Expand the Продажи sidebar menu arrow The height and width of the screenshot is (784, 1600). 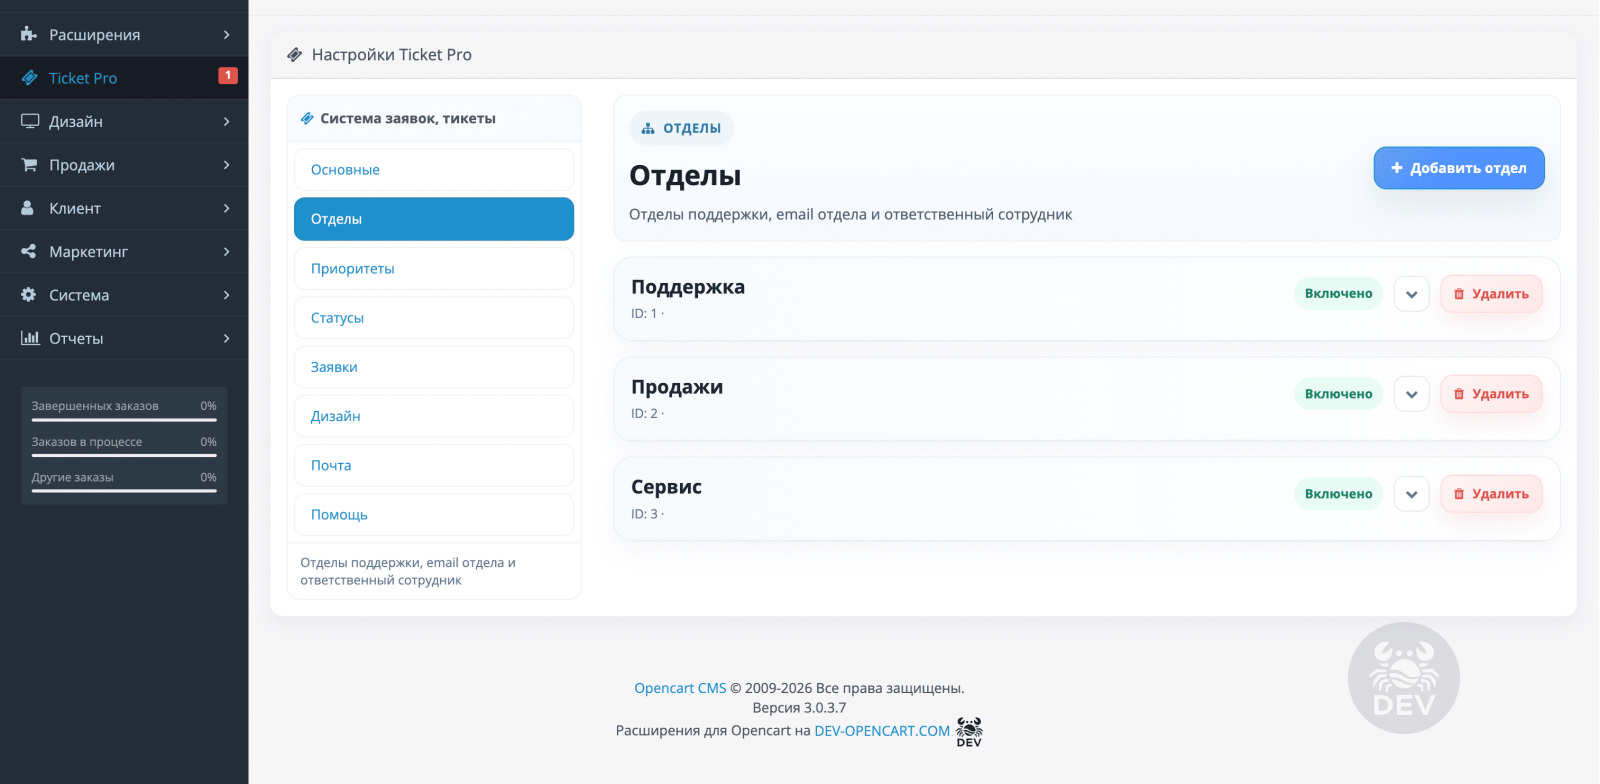click(227, 165)
